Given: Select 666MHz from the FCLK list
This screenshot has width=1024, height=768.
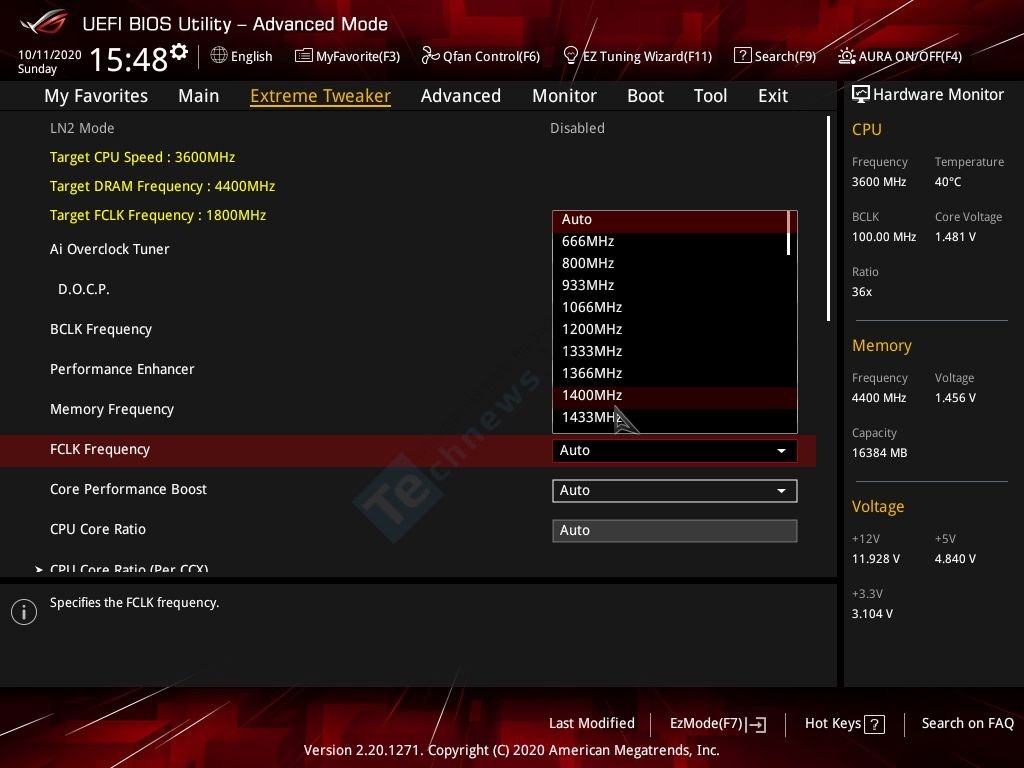Looking at the screenshot, I should 671,242.
